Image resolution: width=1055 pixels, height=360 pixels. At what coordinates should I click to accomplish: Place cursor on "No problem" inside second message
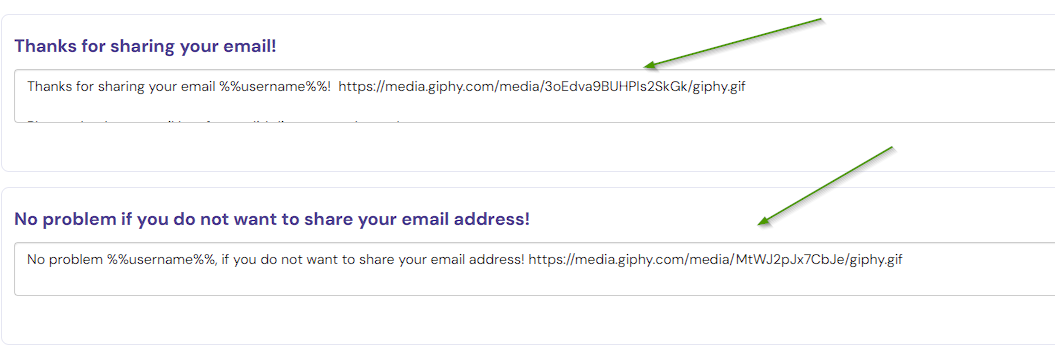tap(65, 260)
